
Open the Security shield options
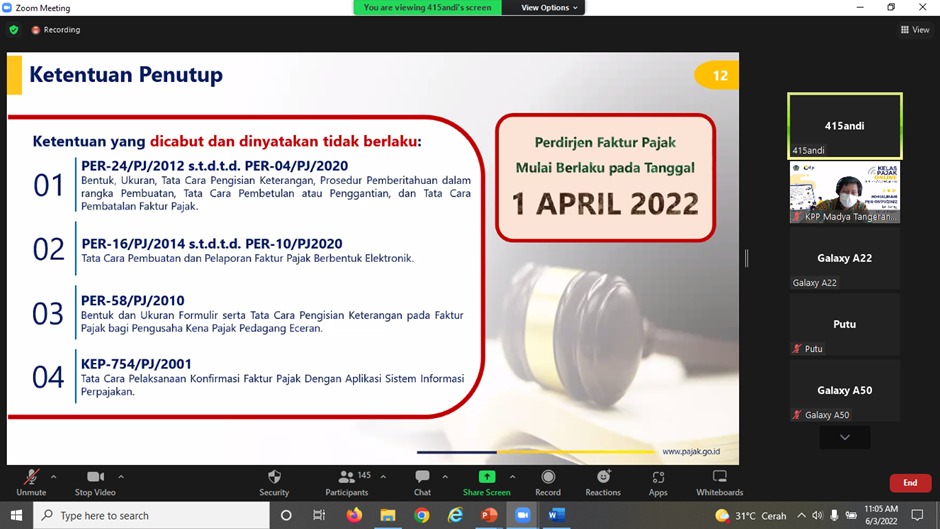pos(274,480)
